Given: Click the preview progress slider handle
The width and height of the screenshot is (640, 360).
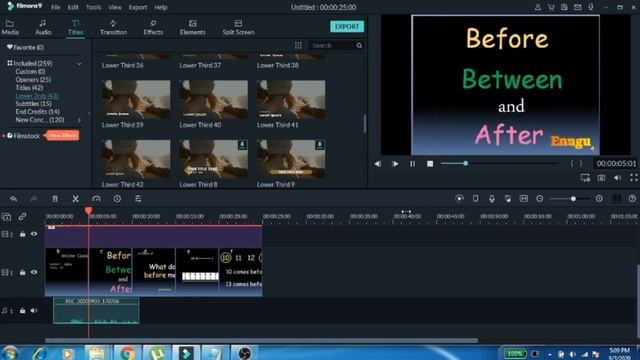Looking at the screenshot, I should (x=465, y=163).
